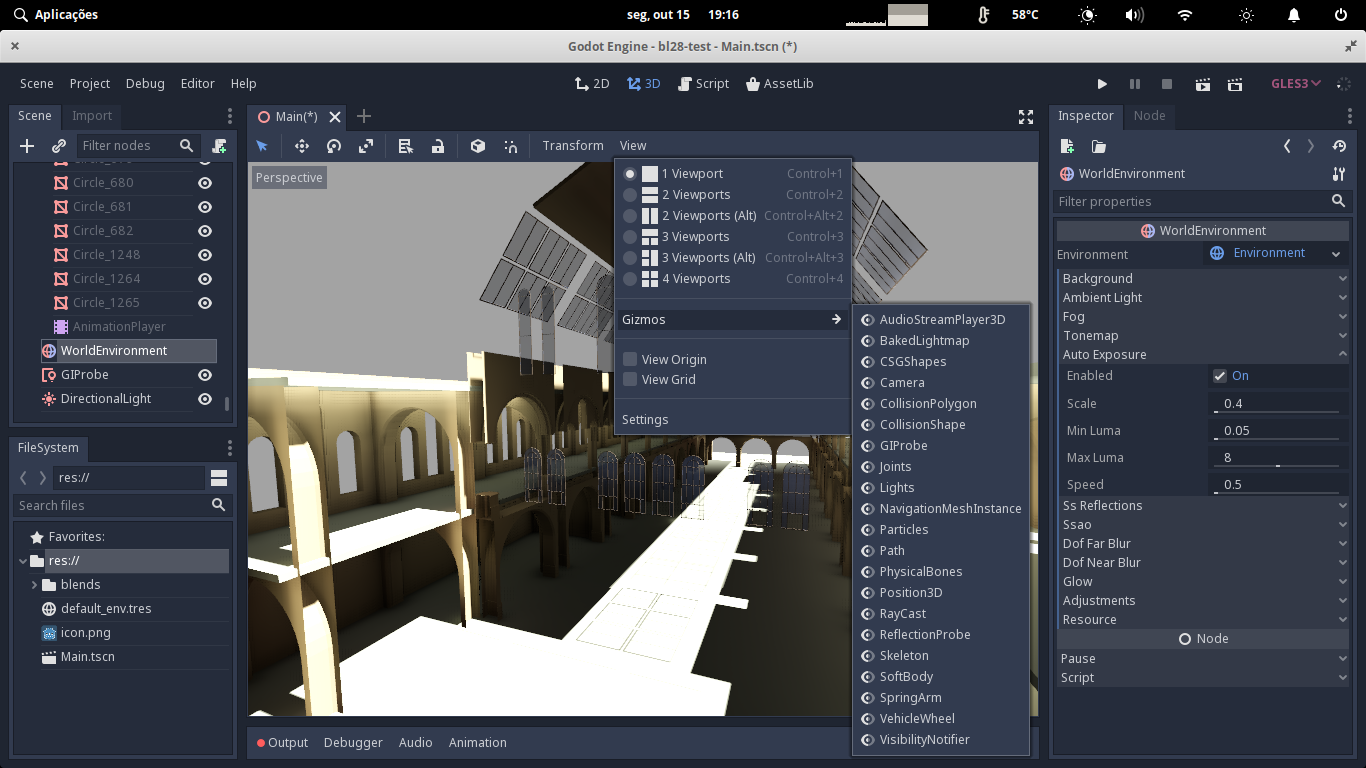Screen dimensions: 1366x768
Task: Select the Move mode tool icon
Action: [301, 146]
